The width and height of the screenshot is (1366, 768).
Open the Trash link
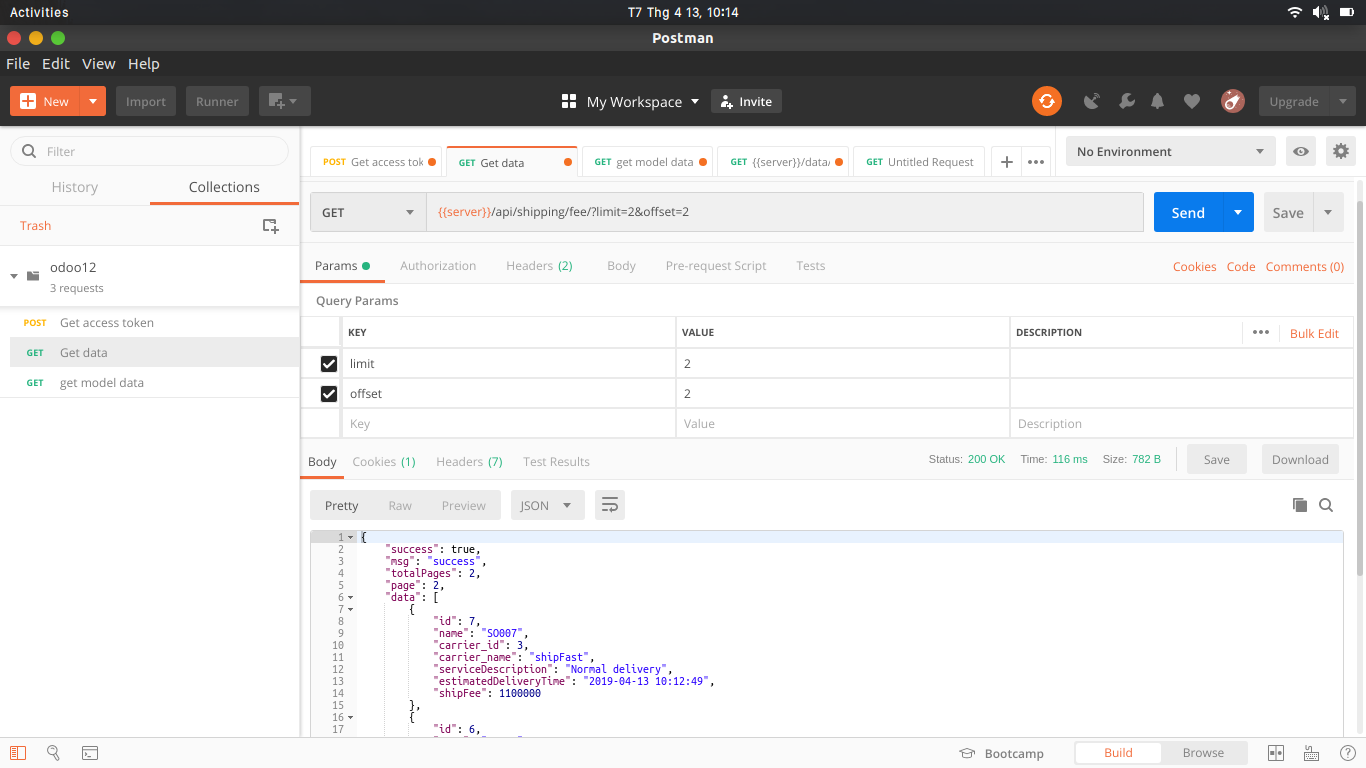pyautogui.click(x=35, y=226)
